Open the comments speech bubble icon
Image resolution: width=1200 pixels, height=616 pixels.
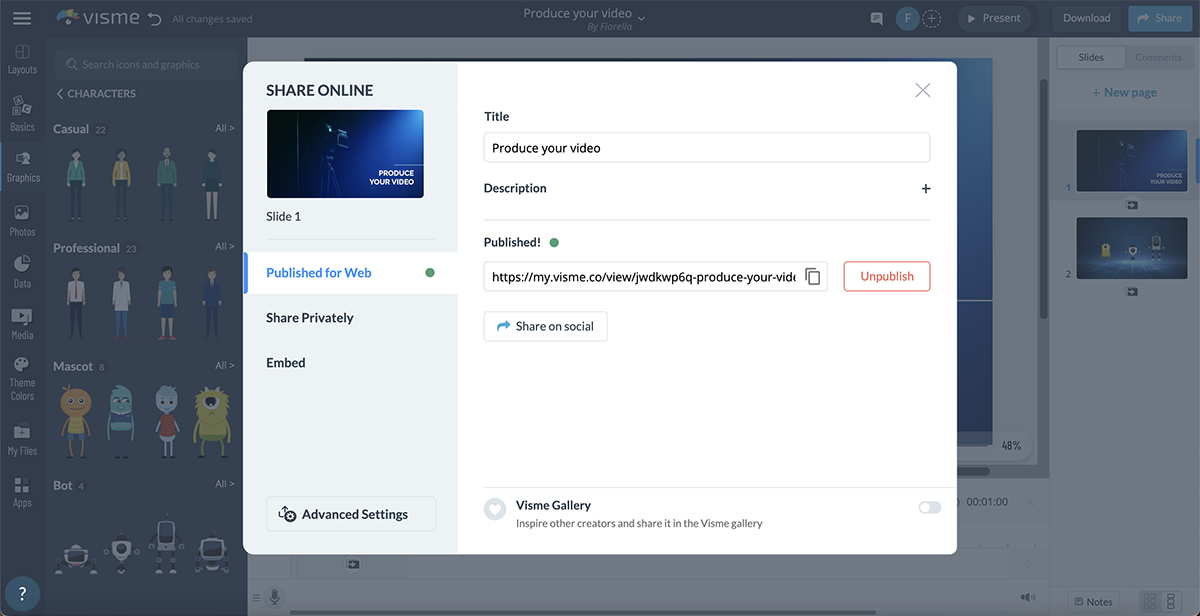coord(876,18)
